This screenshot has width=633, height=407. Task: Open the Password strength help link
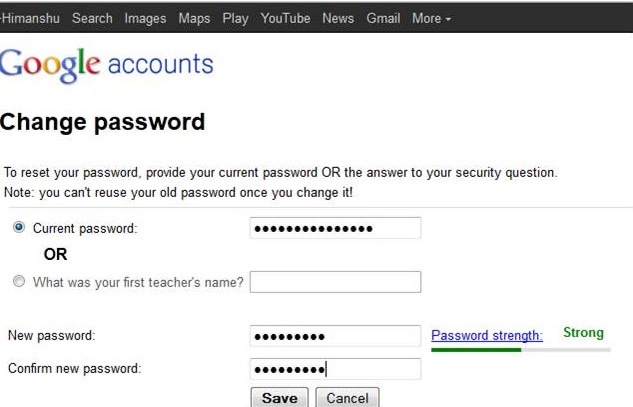click(x=487, y=335)
